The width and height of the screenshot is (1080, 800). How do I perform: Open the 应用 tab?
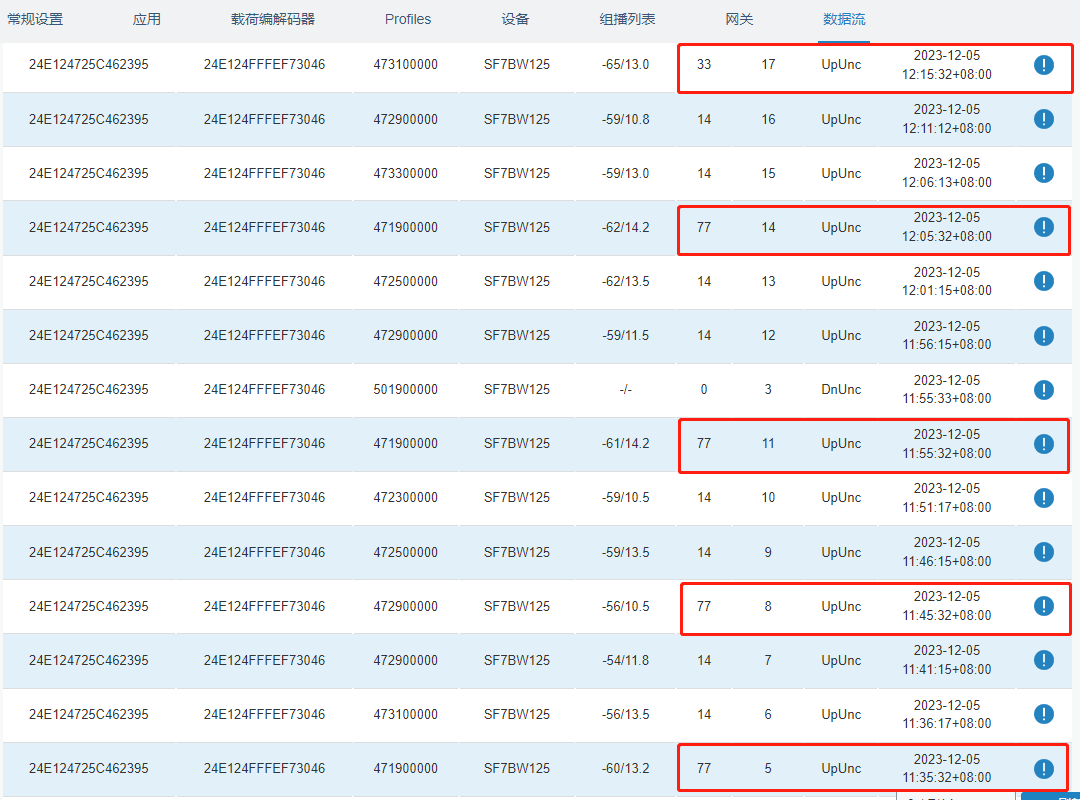pyautogui.click(x=146, y=19)
